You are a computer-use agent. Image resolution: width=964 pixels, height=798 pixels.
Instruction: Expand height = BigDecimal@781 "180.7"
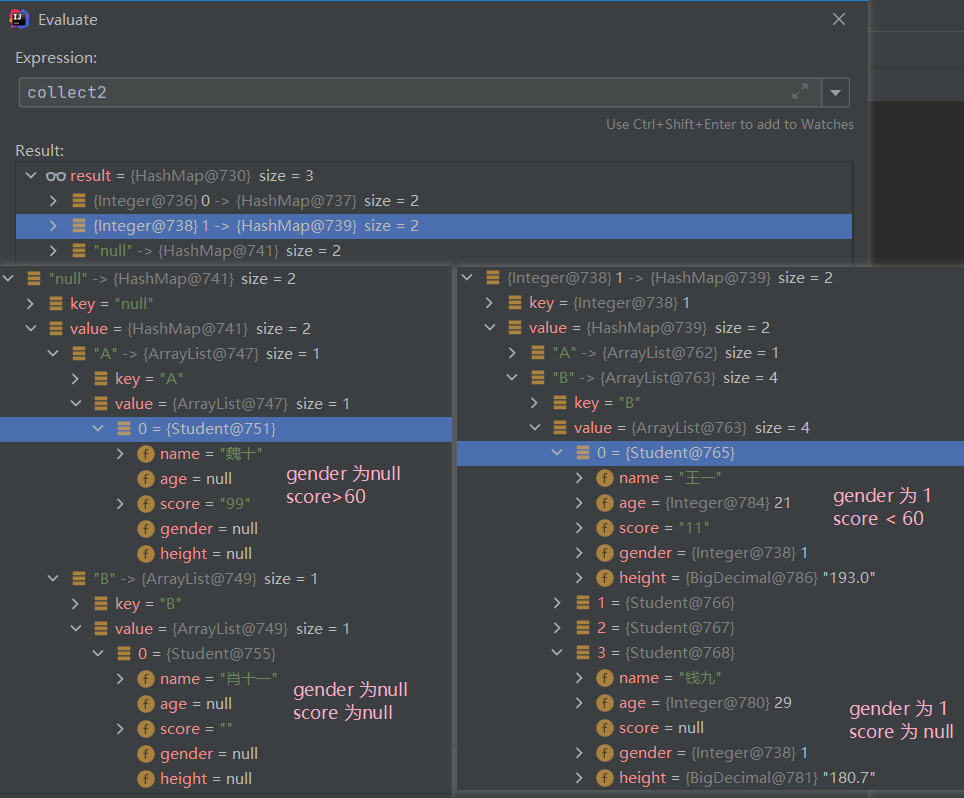(579, 778)
